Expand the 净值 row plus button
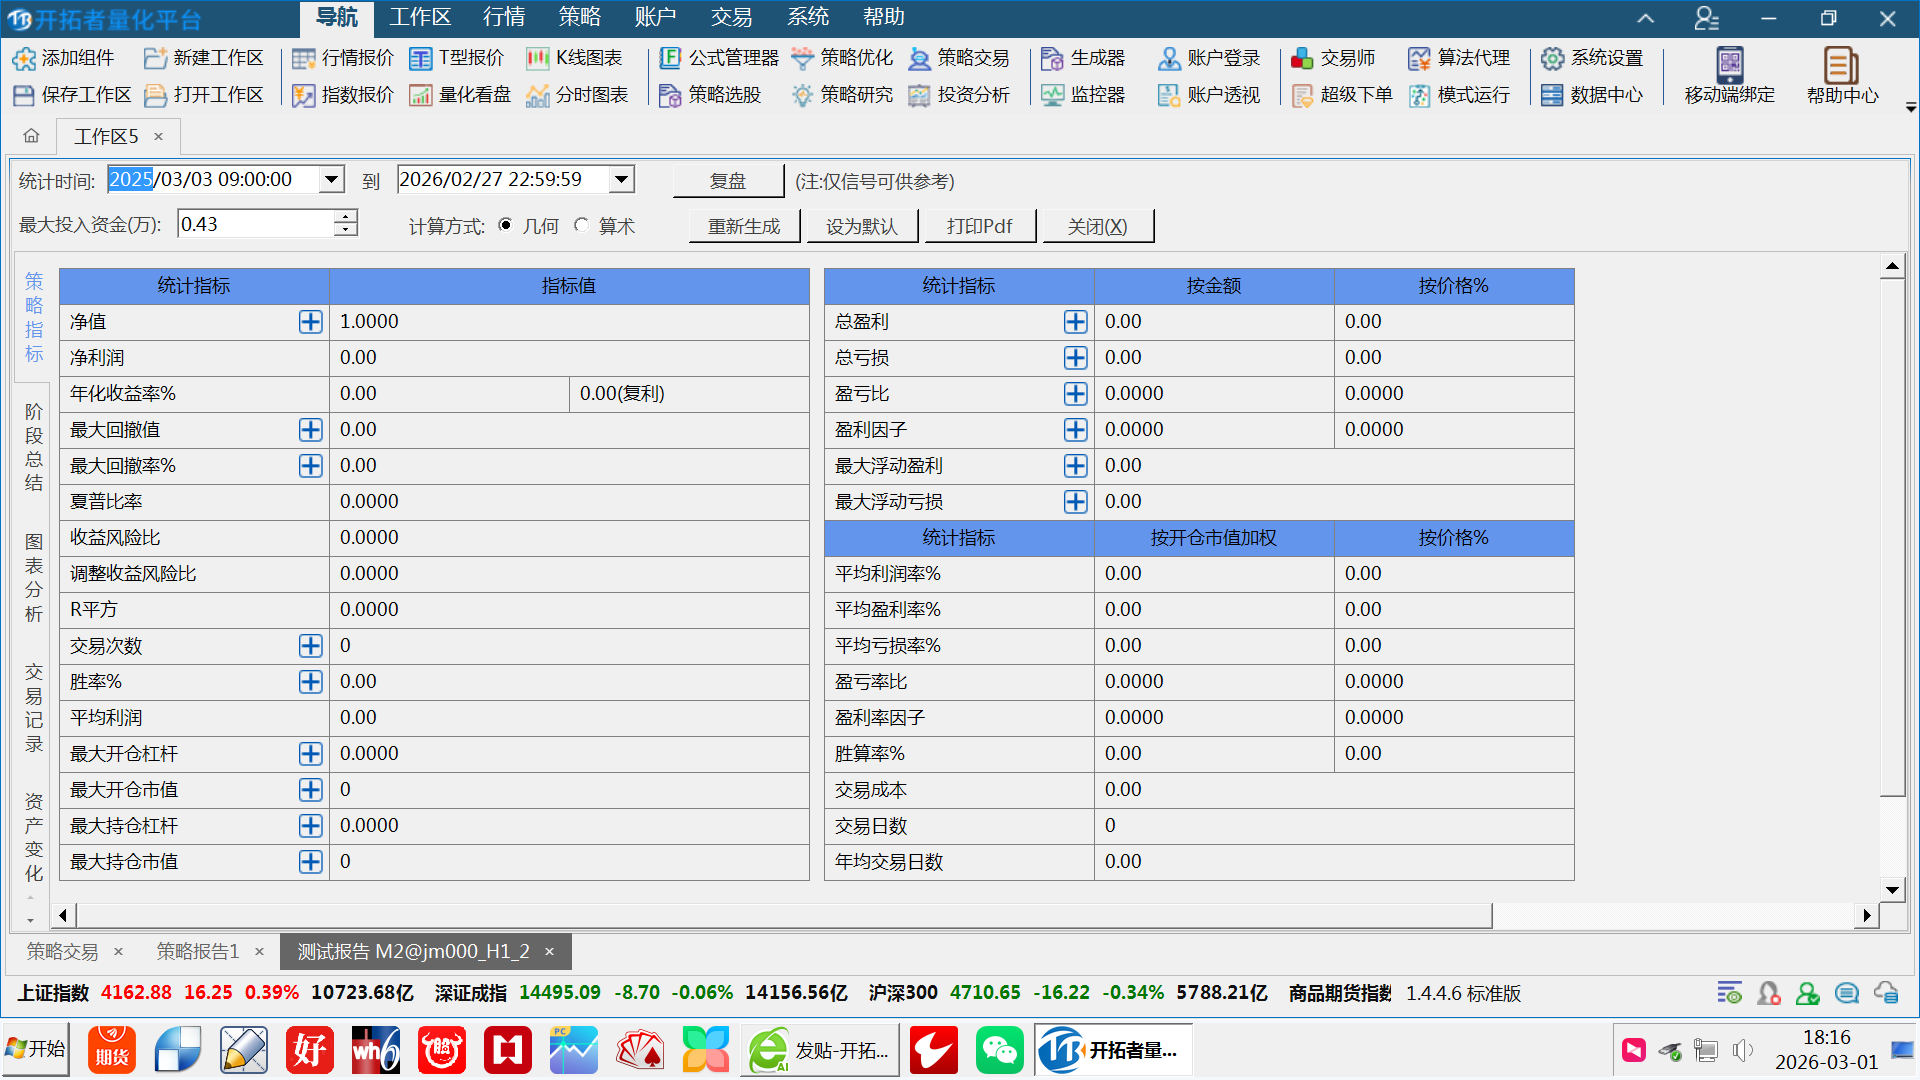Image resolution: width=1920 pixels, height=1080 pixels. pyautogui.click(x=311, y=321)
